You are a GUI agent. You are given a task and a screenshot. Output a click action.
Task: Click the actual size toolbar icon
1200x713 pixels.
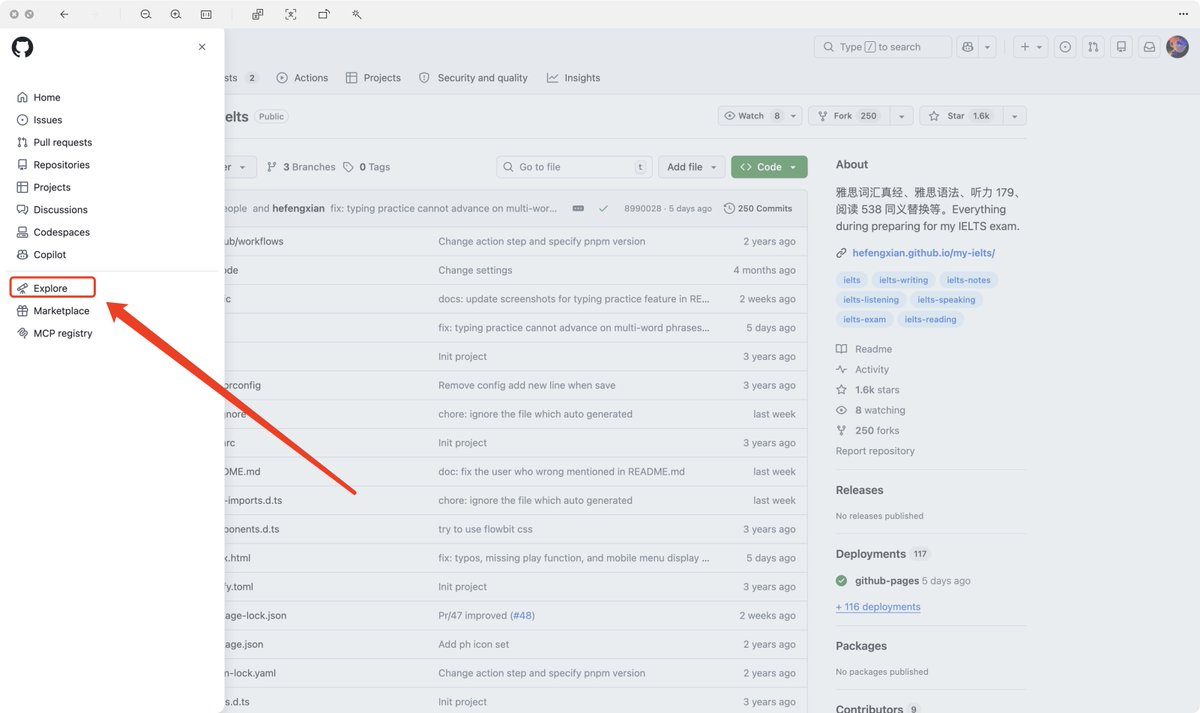(206, 14)
